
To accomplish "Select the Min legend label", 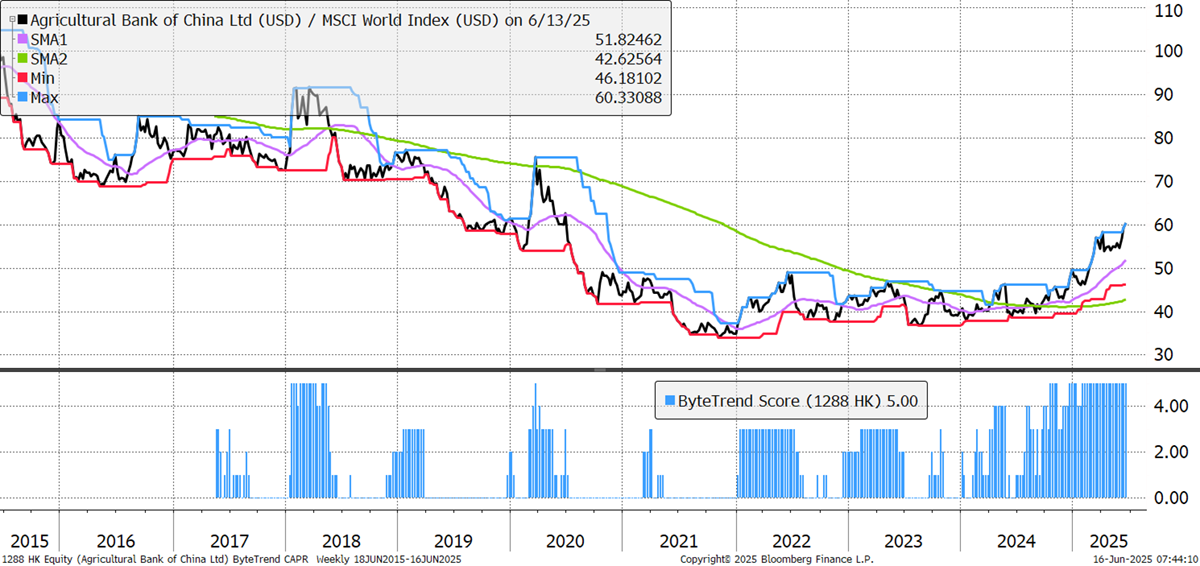I will (x=45, y=78).
